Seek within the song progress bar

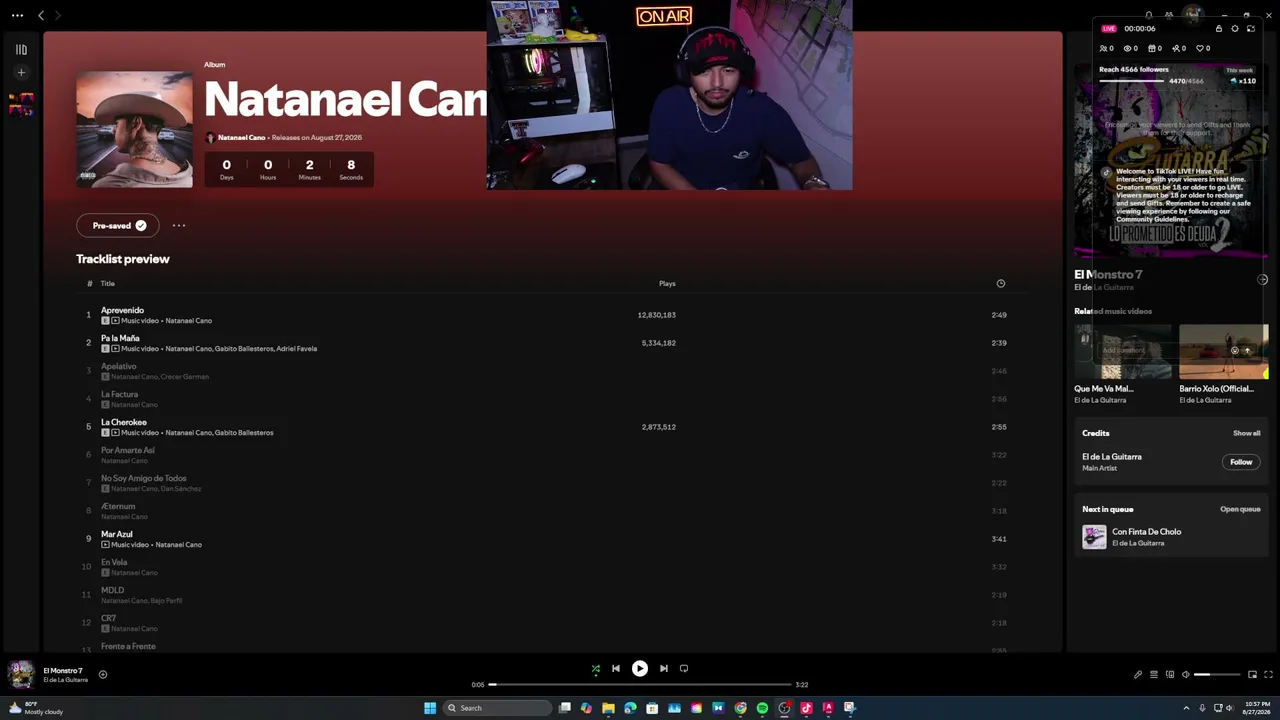tap(640, 685)
